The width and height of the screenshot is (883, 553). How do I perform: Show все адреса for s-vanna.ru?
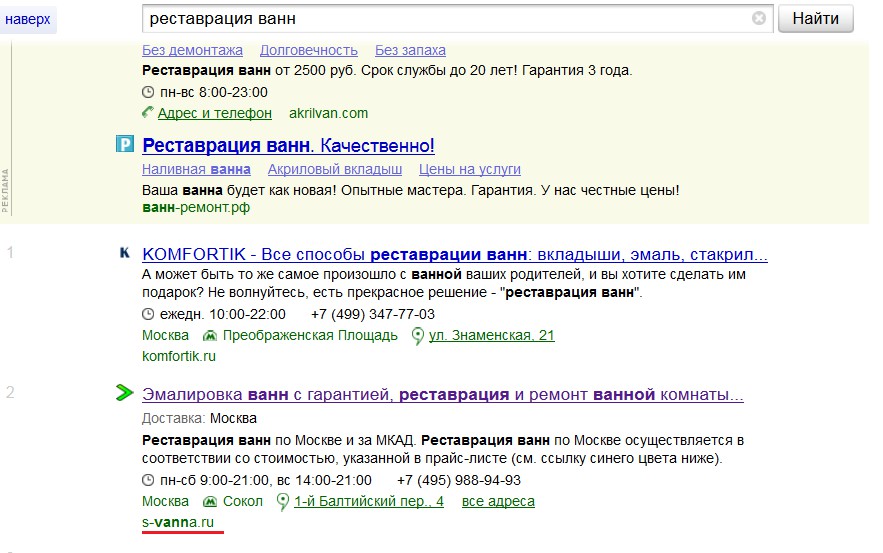click(498, 501)
